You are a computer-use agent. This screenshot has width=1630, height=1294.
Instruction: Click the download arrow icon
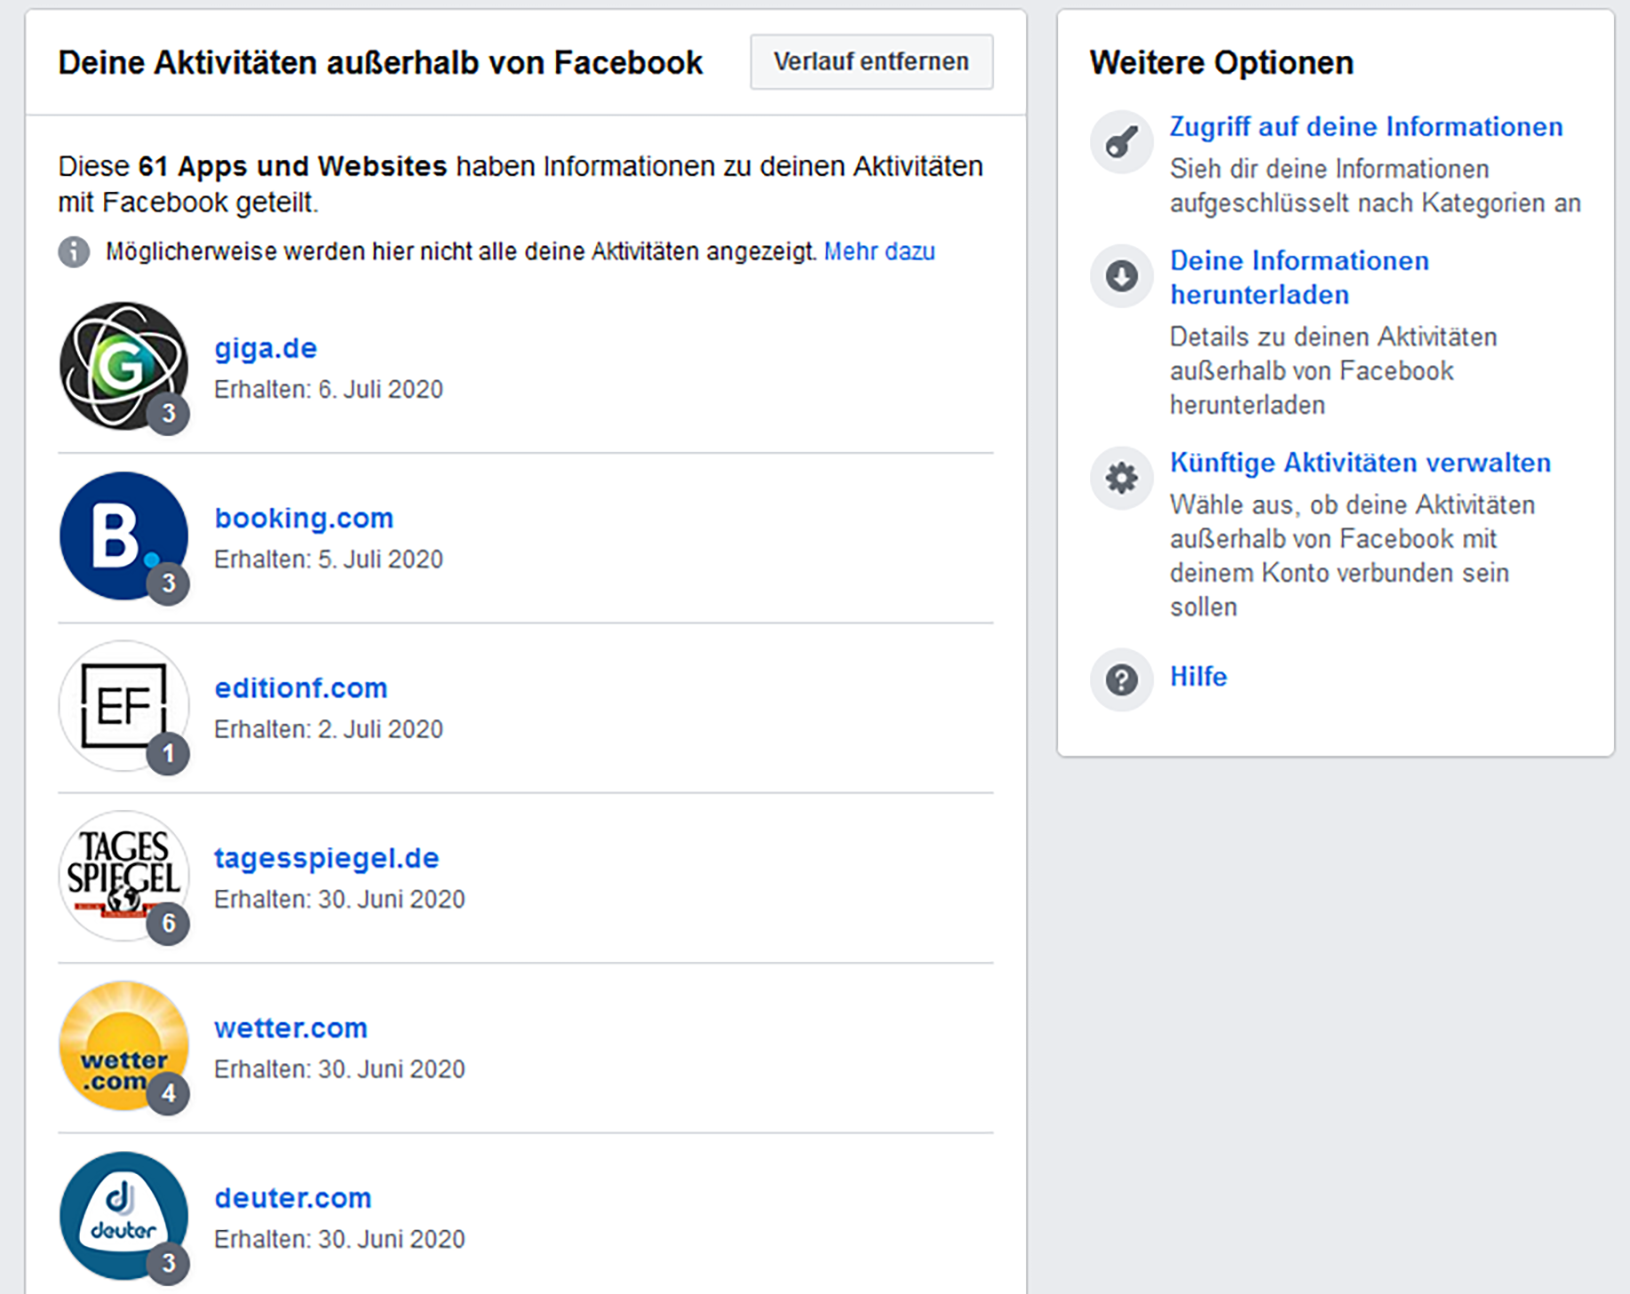pos(1121,276)
